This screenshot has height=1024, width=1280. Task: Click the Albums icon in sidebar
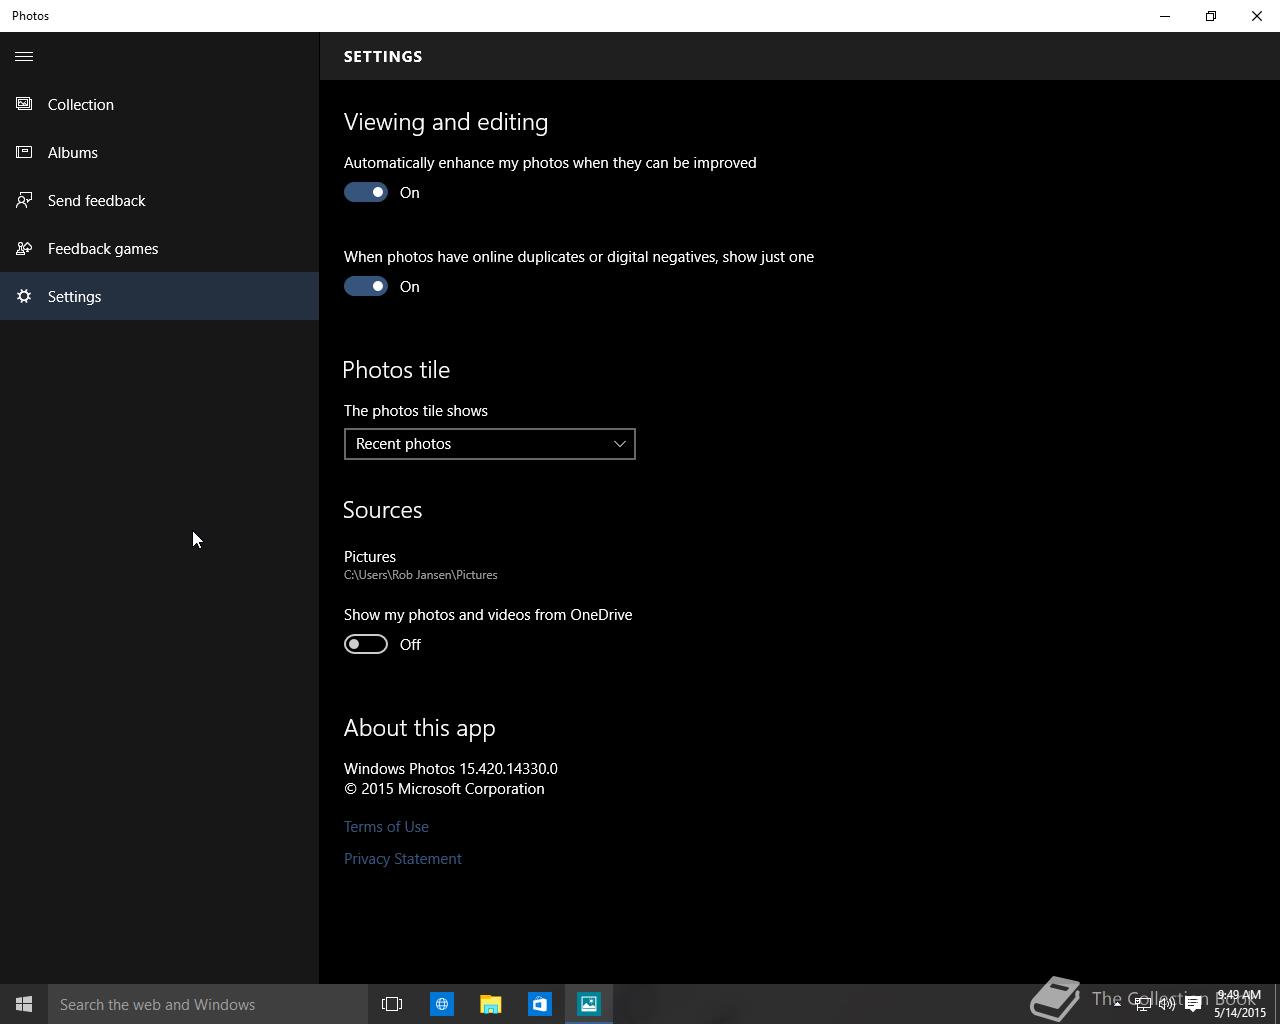click(24, 152)
